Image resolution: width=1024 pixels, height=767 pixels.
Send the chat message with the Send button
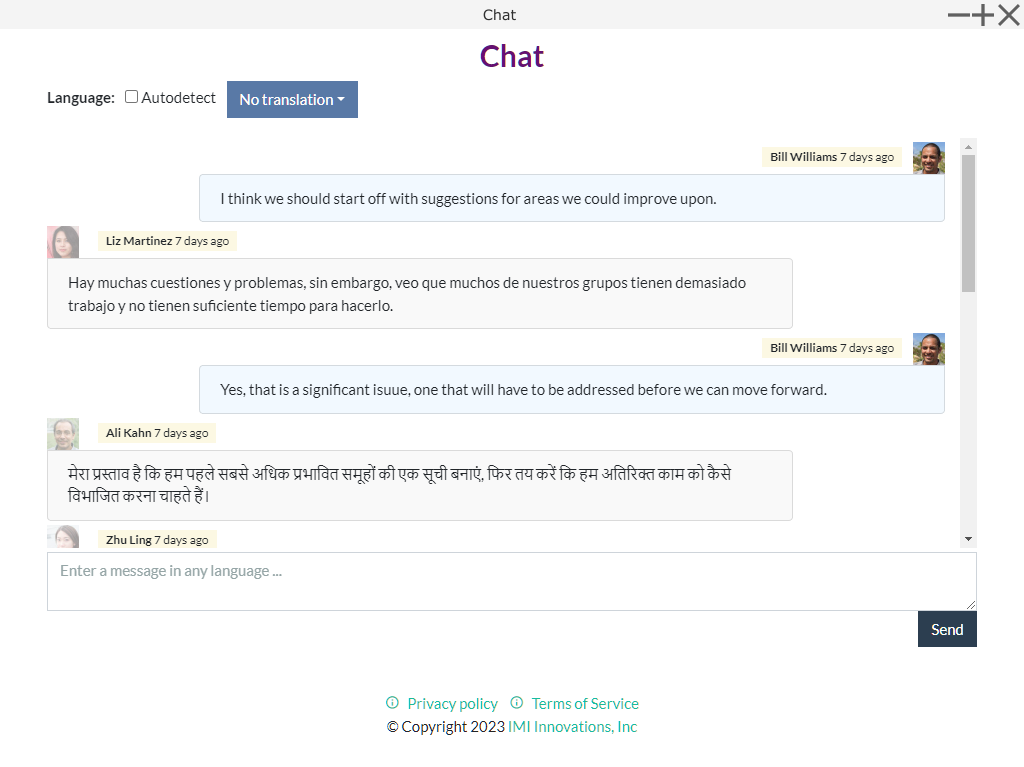pyautogui.click(x=946, y=629)
